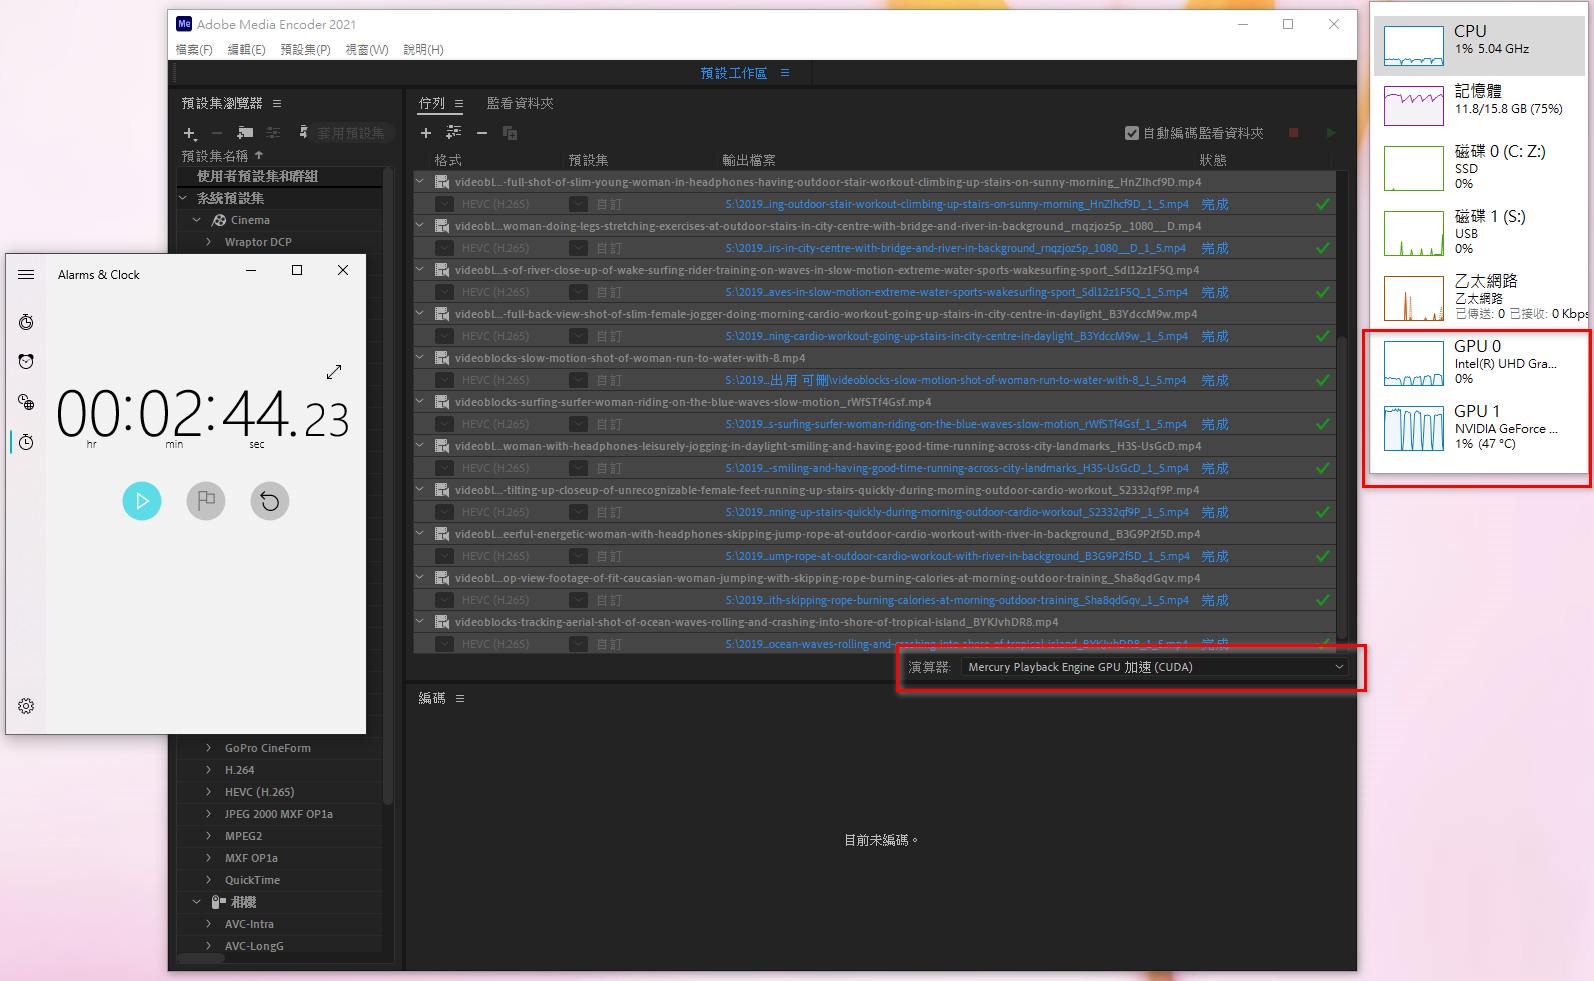The height and width of the screenshot is (981, 1594).
Task: Open the 說明(H) menu
Action: (x=423, y=49)
